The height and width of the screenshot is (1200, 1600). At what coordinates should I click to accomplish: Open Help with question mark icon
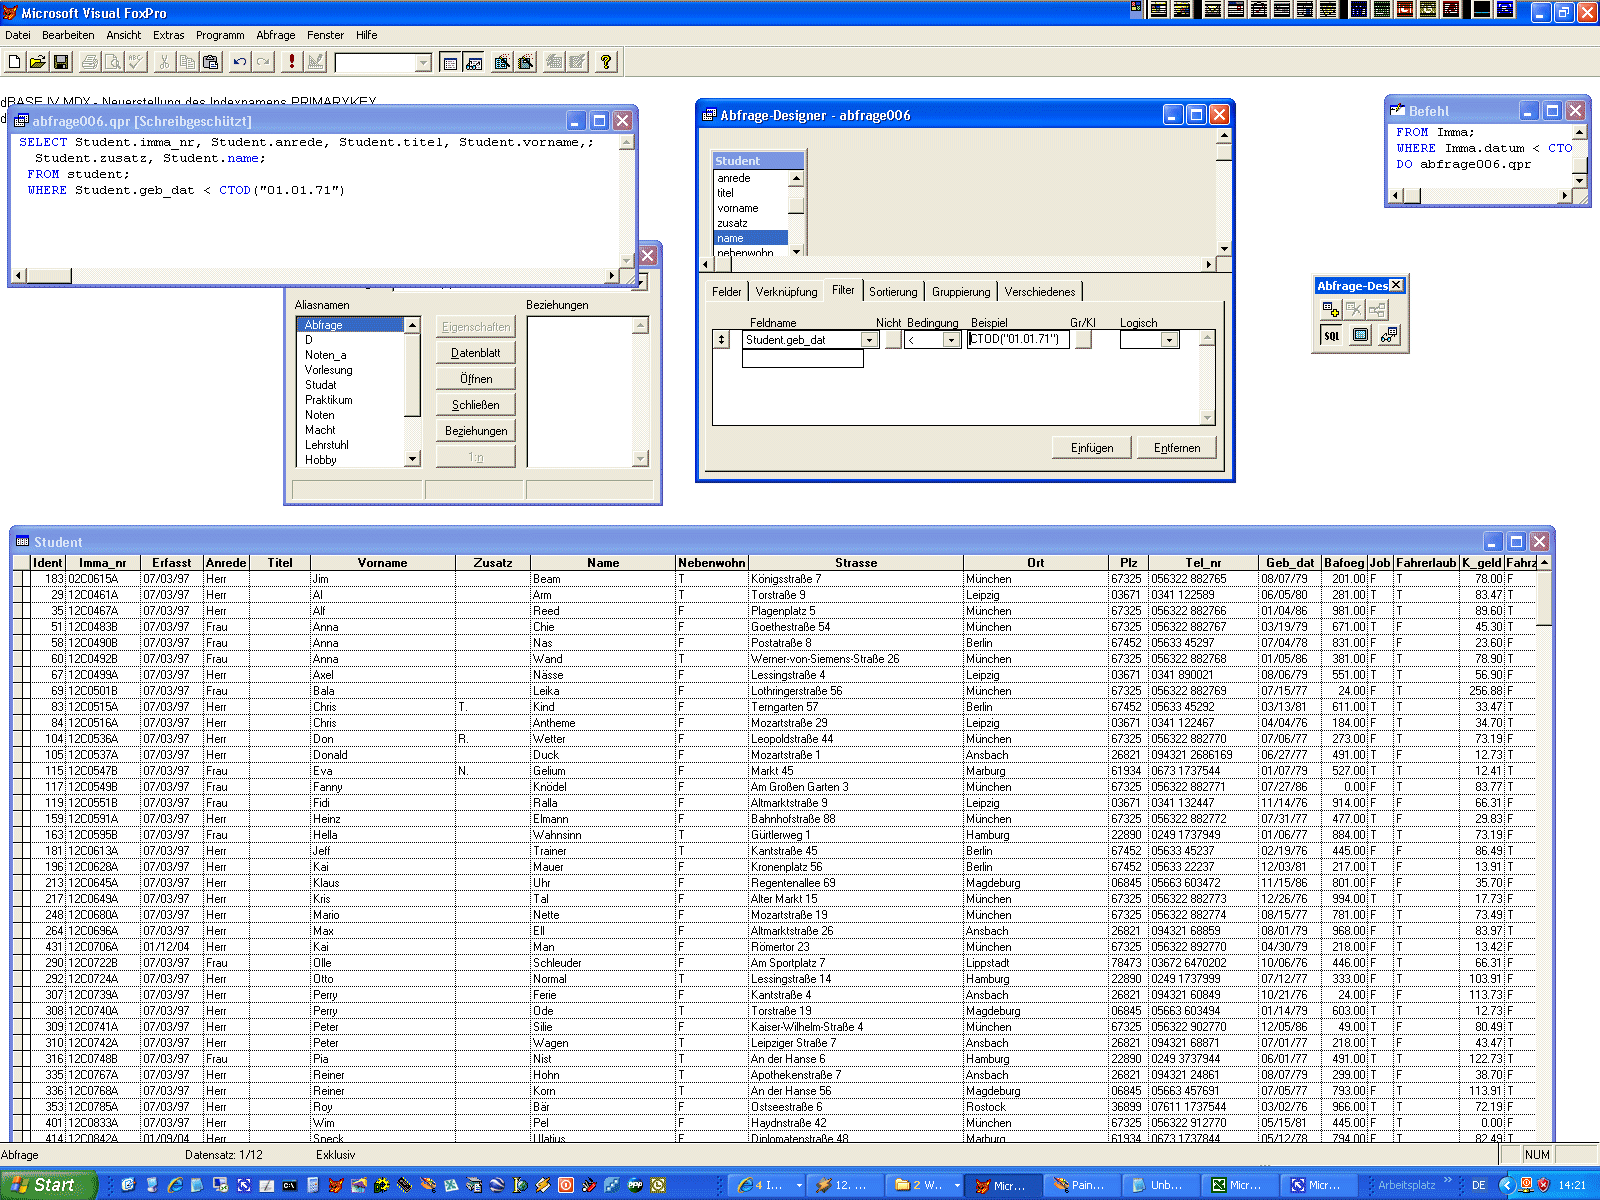click(606, 62)
